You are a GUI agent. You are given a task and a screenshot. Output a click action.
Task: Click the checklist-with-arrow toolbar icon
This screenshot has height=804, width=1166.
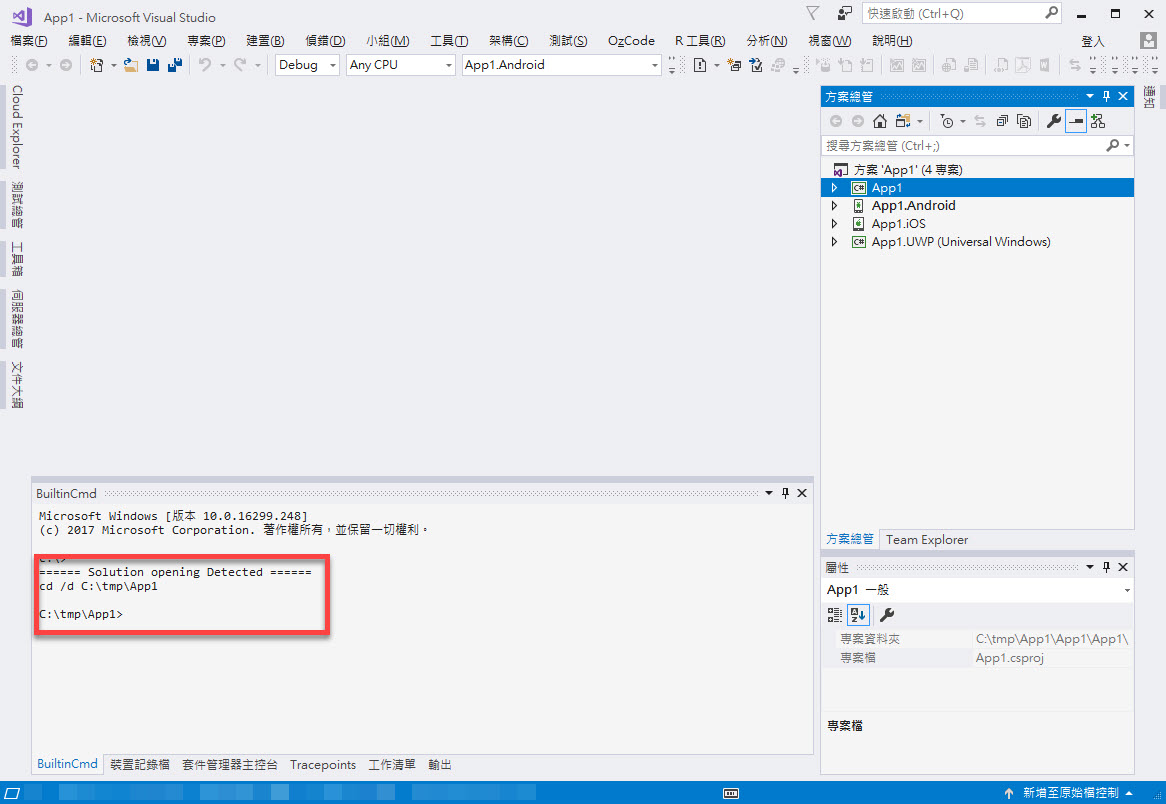pyautogui.click(x=756, y=65)
